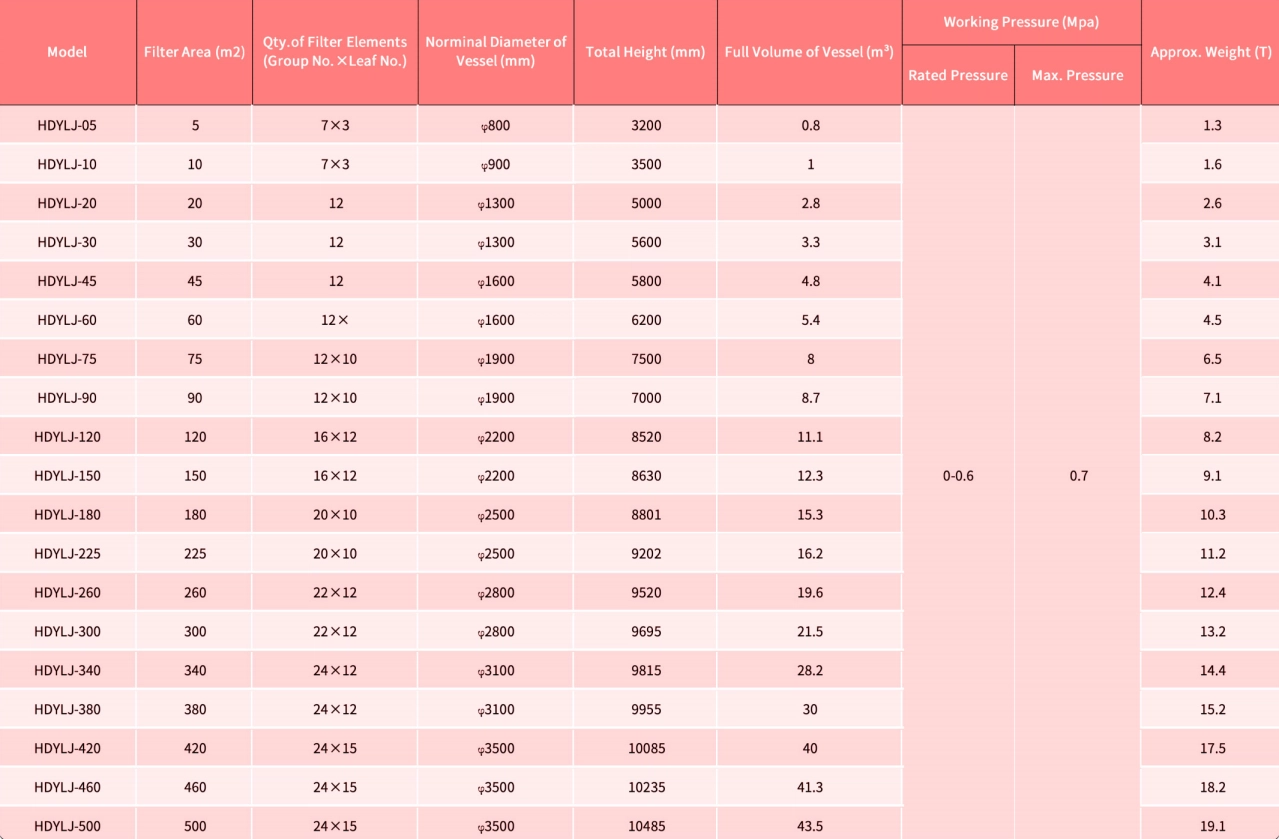
Task: Click the Max. Pressure sub-header
Action: (1076, 74)
